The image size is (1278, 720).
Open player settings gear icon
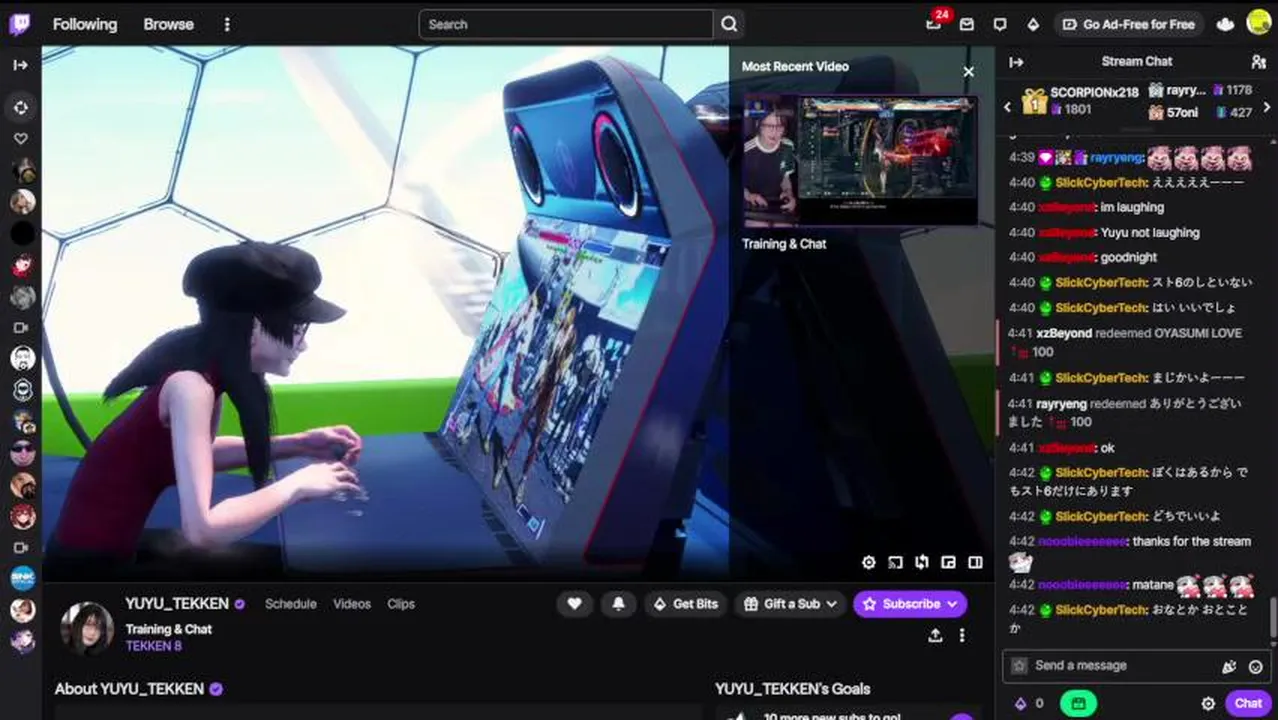(x=869, y=562)
